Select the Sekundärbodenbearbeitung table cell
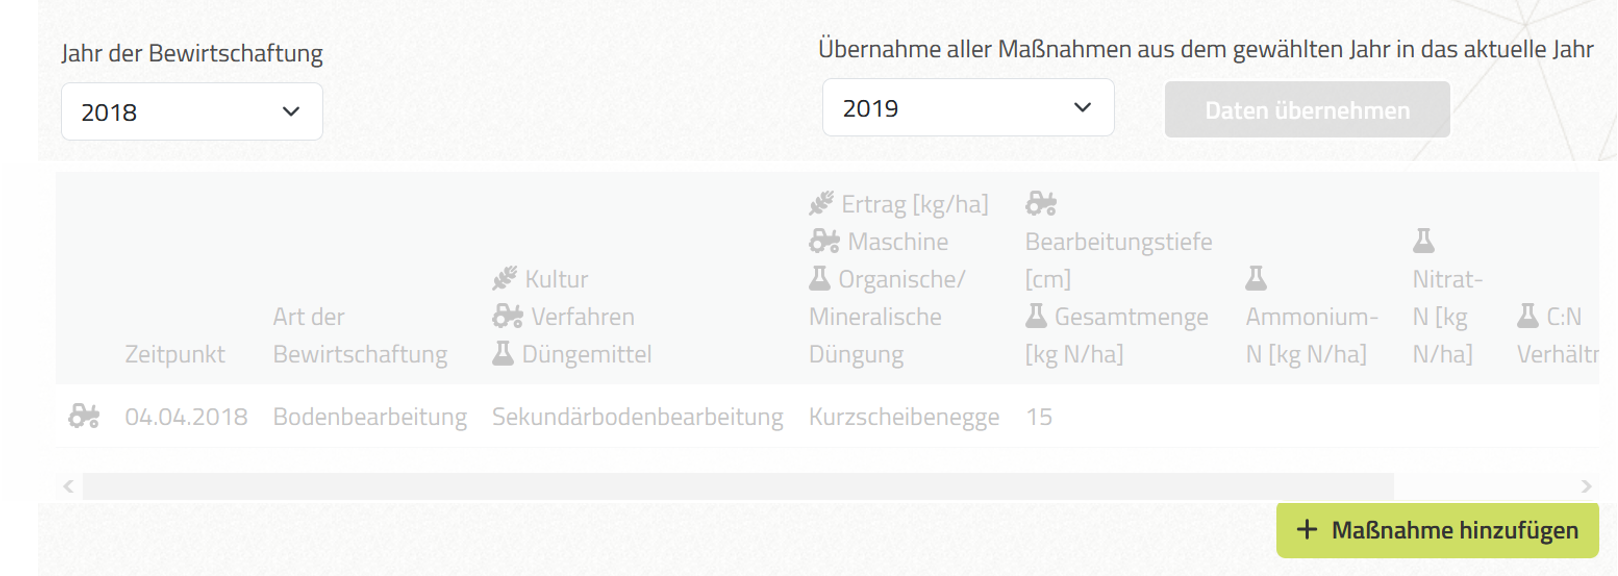This screenshot has width=1618, height=576. click(637, 416)
